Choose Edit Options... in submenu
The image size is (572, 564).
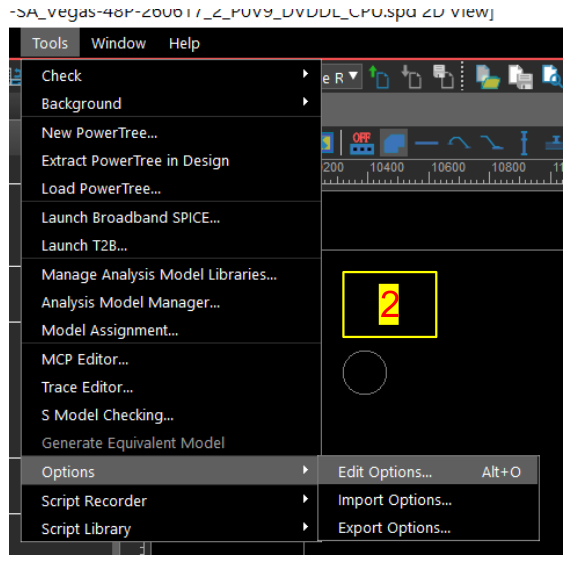429,472
